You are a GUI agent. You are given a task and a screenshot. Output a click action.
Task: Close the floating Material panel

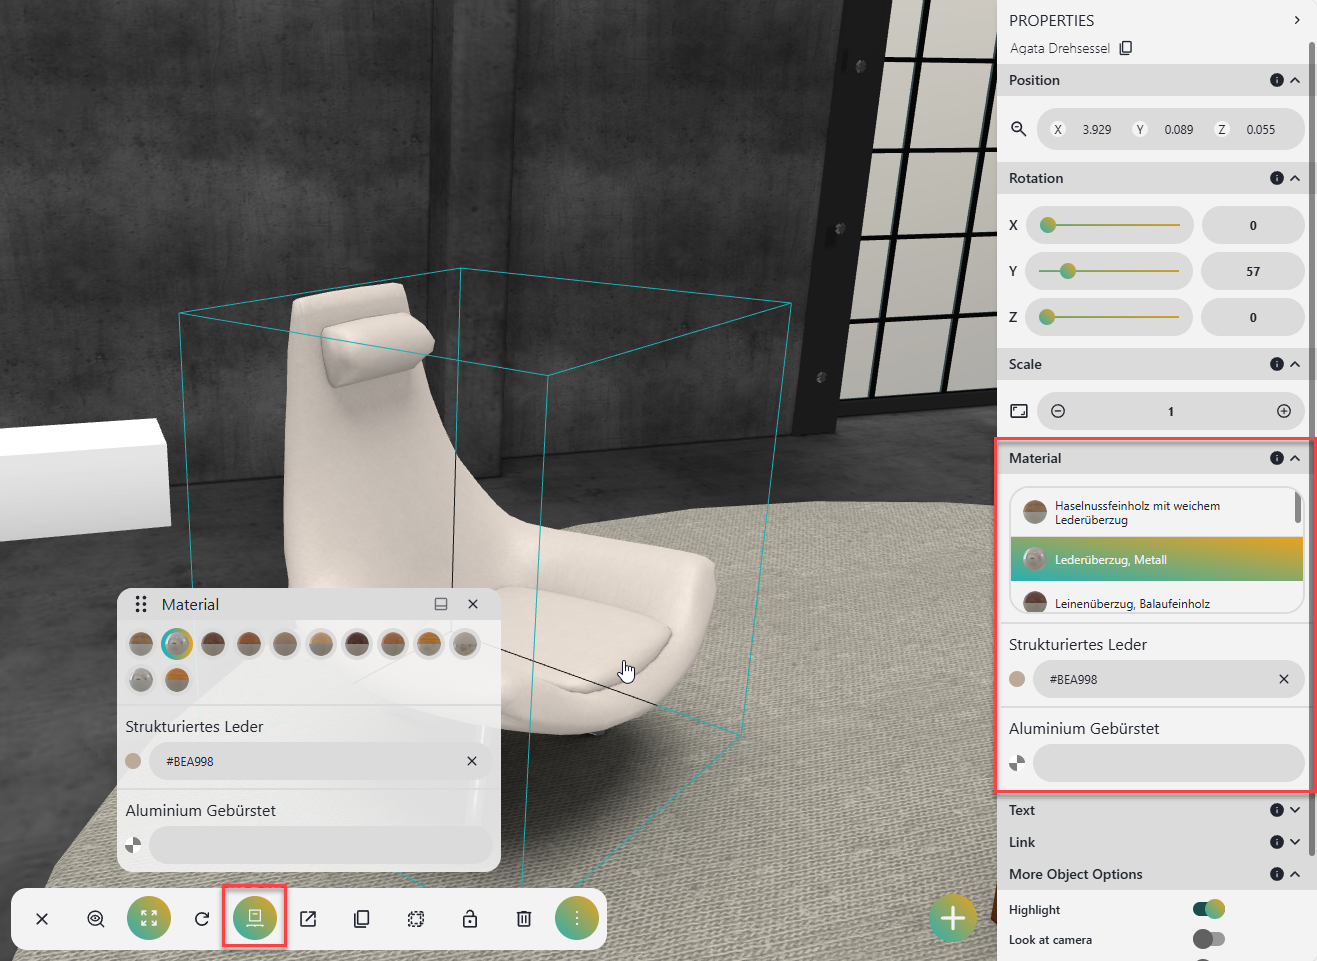pos(473,604)
